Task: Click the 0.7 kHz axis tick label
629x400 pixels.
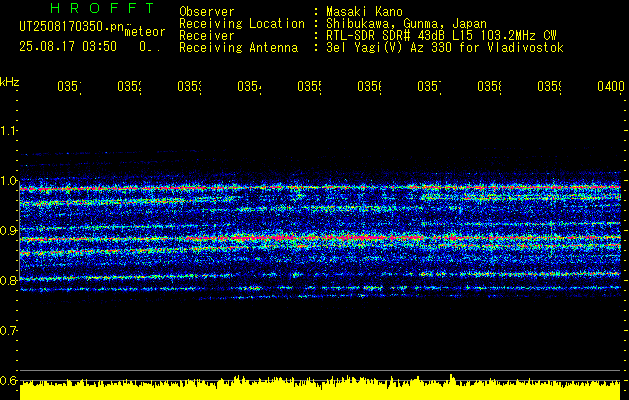Action: pos(8,331)
